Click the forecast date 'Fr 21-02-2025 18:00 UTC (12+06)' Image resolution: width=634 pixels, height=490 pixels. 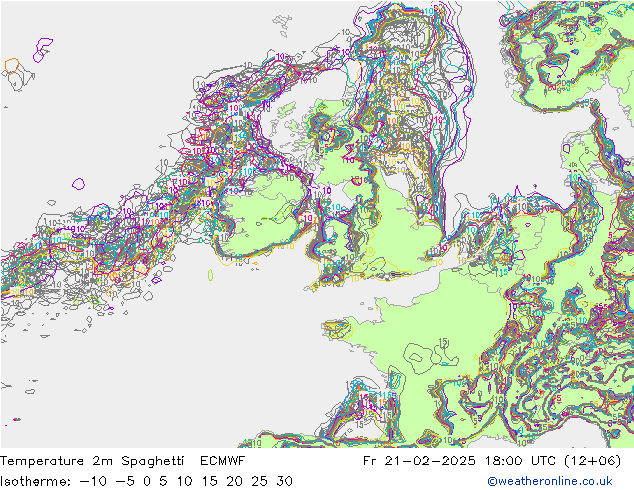click(x=492, y=461)
